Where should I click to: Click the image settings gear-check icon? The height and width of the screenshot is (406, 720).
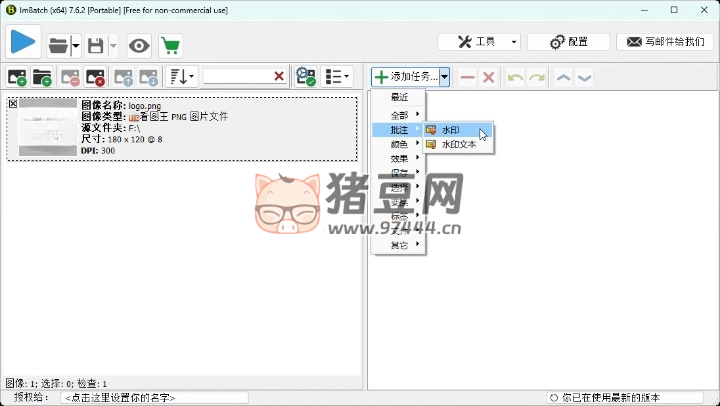[305, 77]
